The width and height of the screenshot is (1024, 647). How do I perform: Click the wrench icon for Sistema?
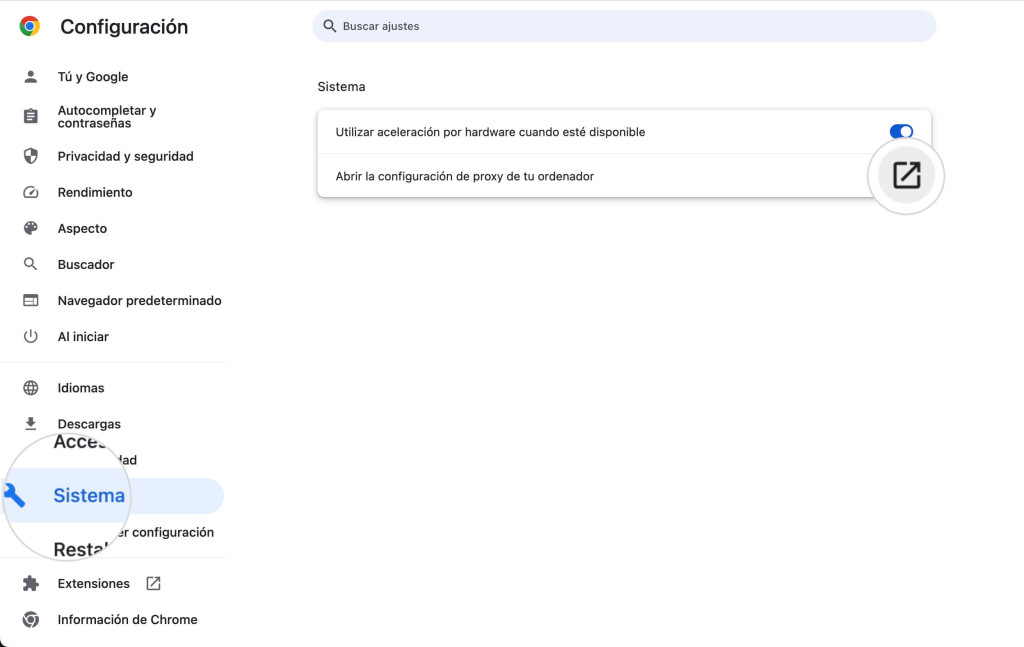tap(14, 496)
